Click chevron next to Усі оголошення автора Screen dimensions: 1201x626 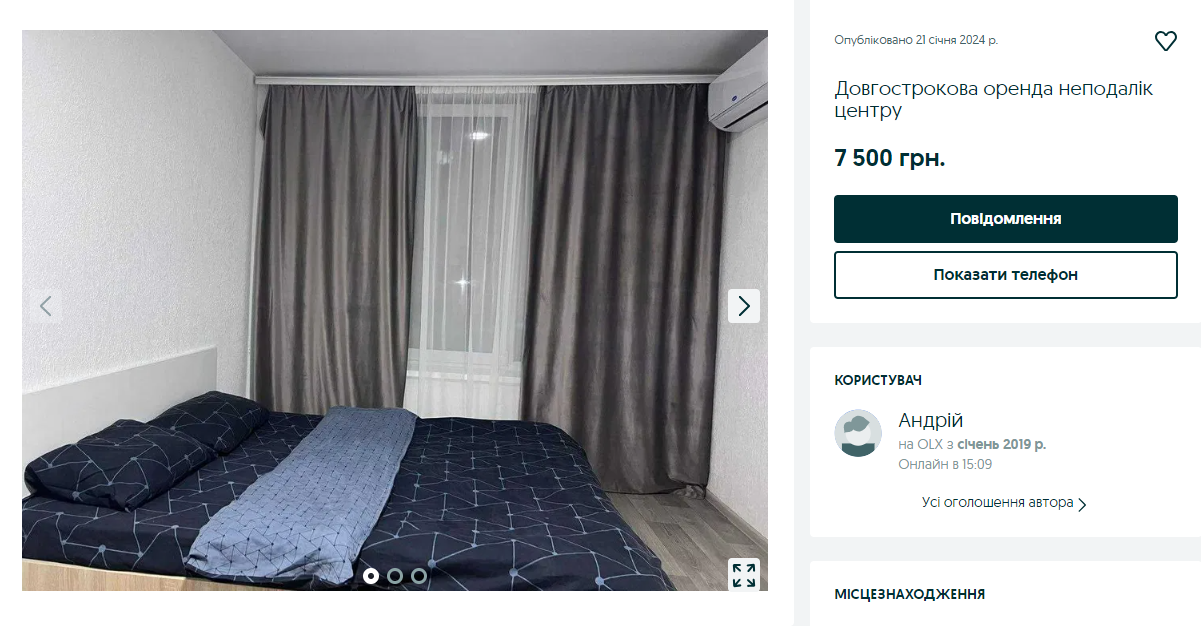pyautogui.click(x=1082, y=504)
